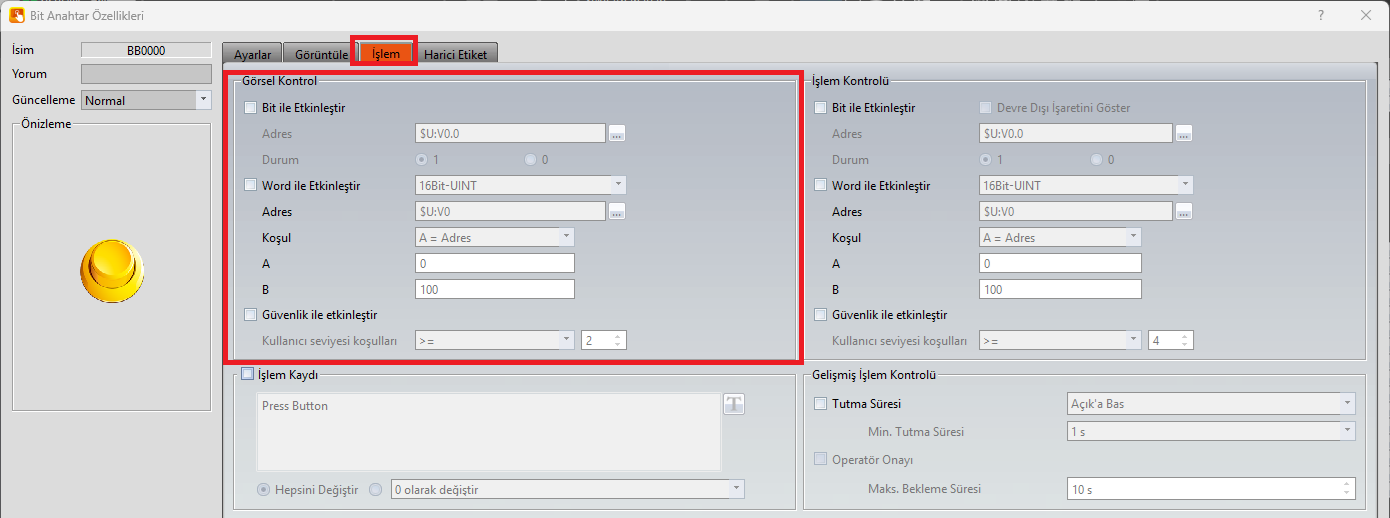
Task: Open the Harici Etiket tab
Action: (x=455, y=55)
